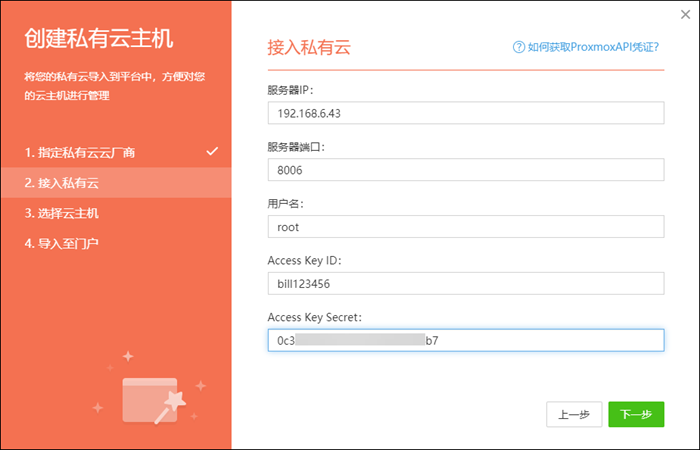This screenshot has width=700, height=450.
Task: Click the 服务器IP label text
Action: (x=291, y=90)
